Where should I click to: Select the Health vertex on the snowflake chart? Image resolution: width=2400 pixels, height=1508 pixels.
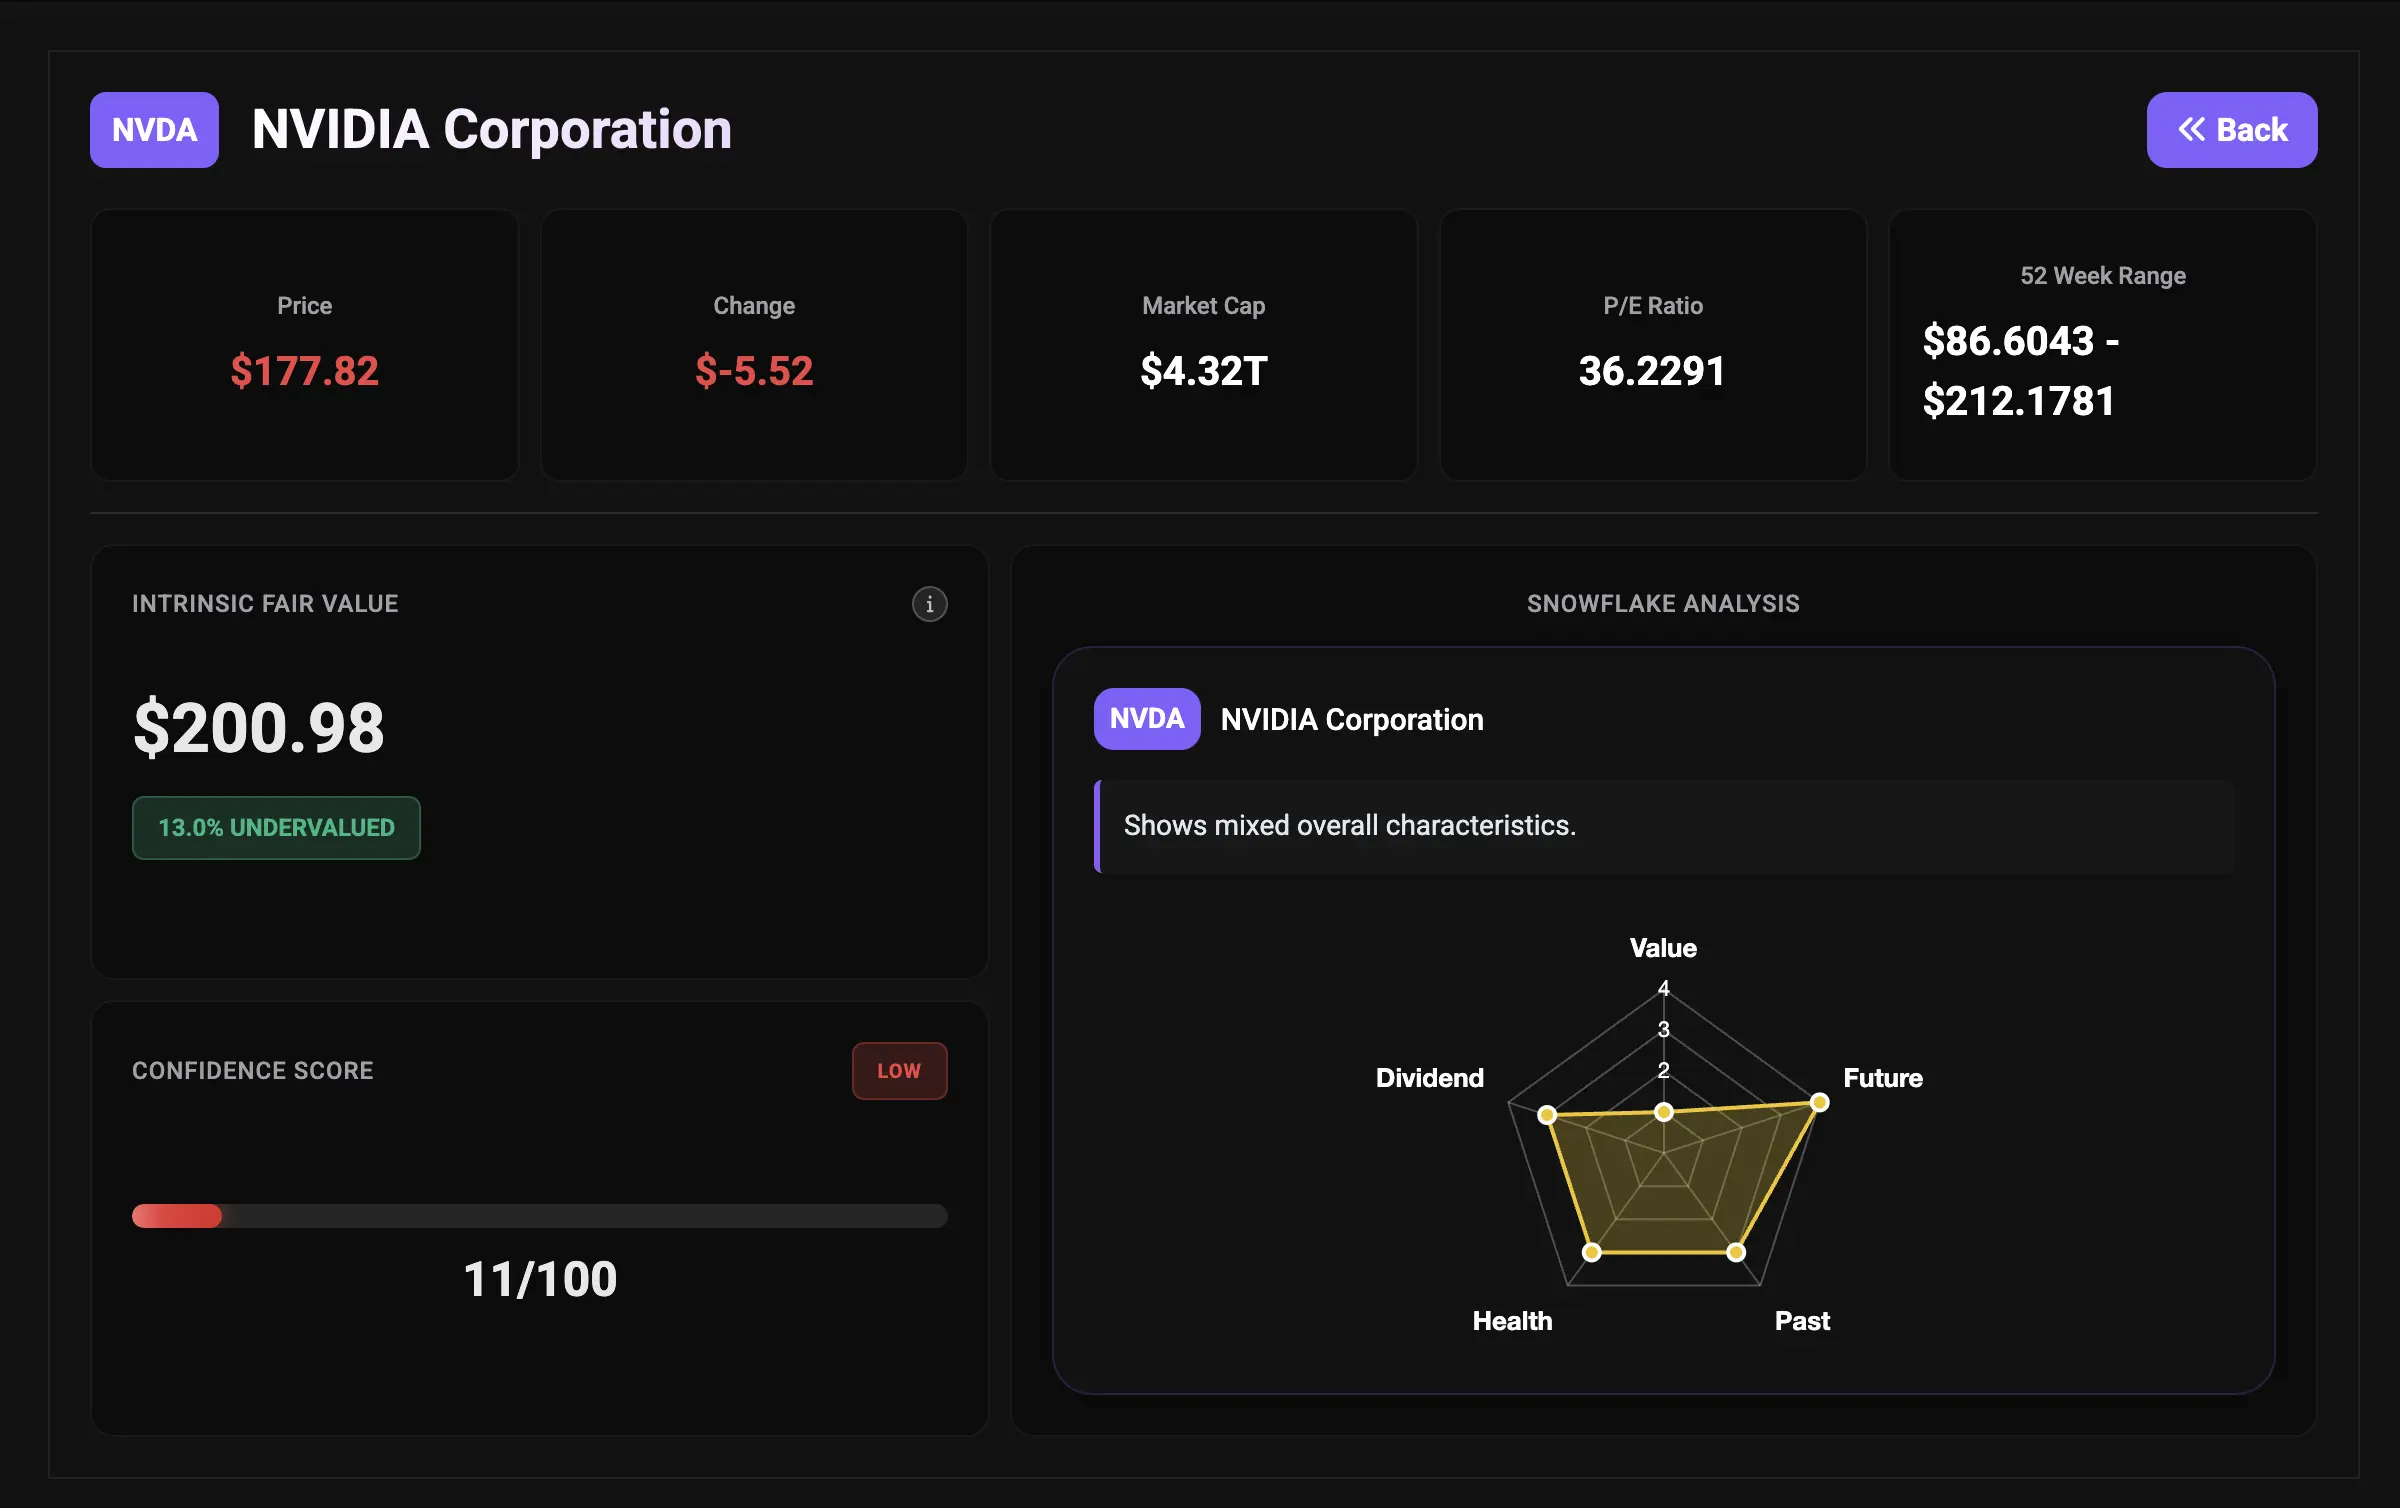[x=1592, y=1250]
